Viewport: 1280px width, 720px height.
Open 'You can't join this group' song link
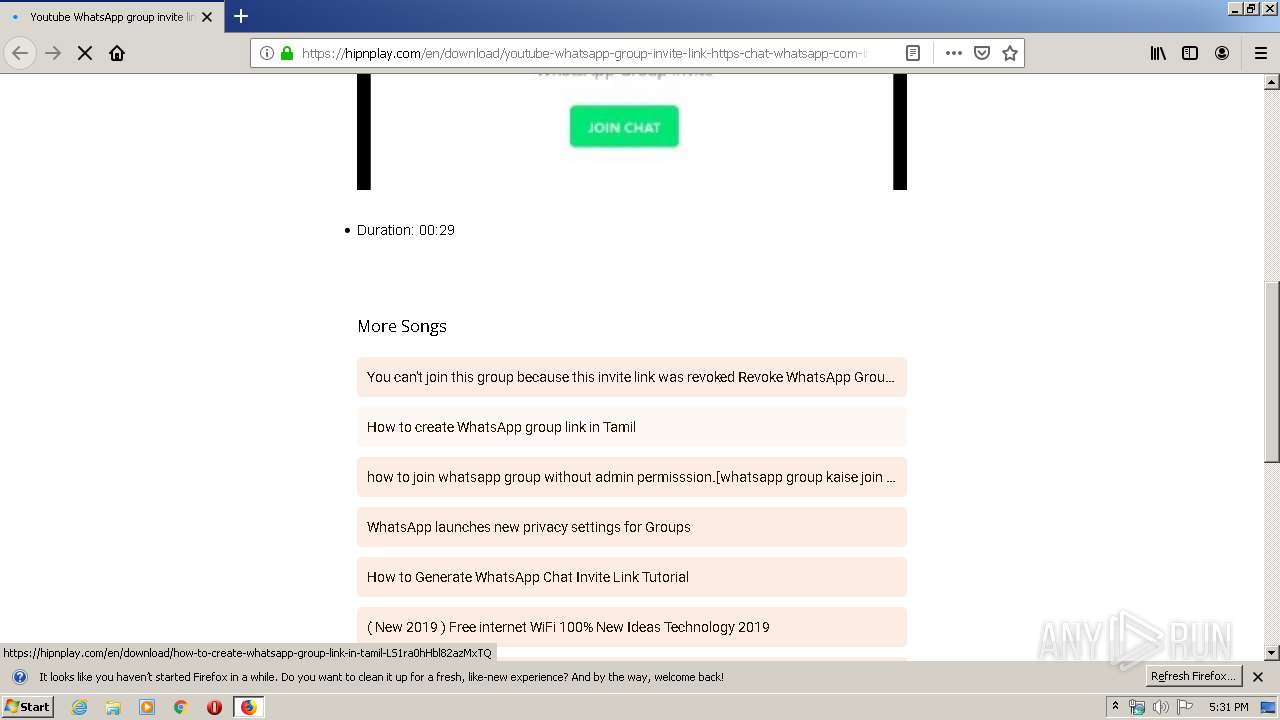click(x=632, y=377)
